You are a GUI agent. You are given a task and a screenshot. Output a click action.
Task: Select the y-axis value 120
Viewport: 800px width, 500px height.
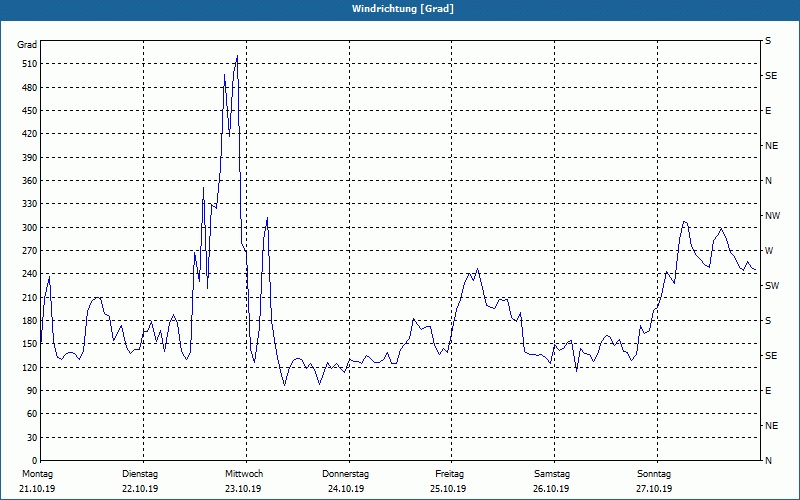[31, 367]
